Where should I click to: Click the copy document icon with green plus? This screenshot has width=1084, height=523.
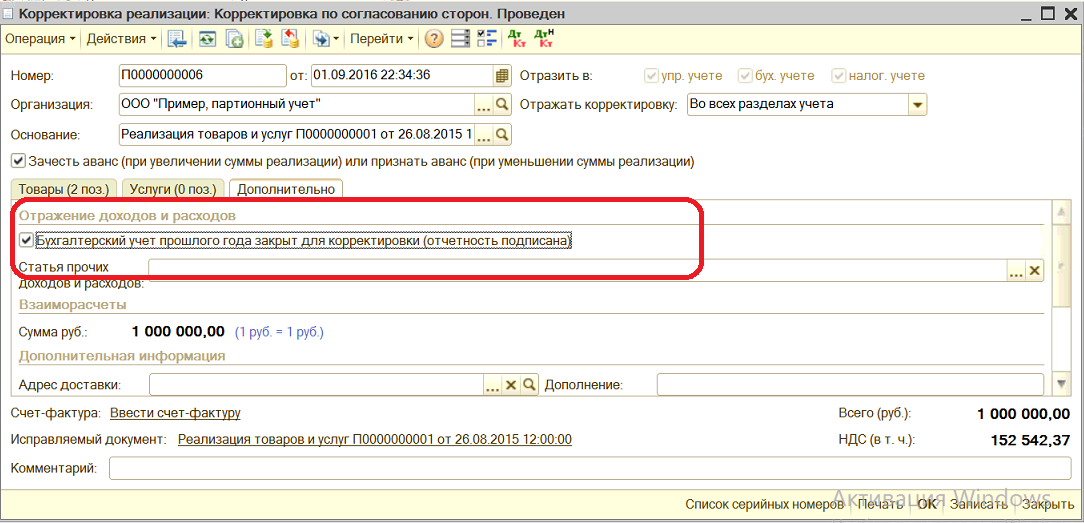[x=235, y=39]
